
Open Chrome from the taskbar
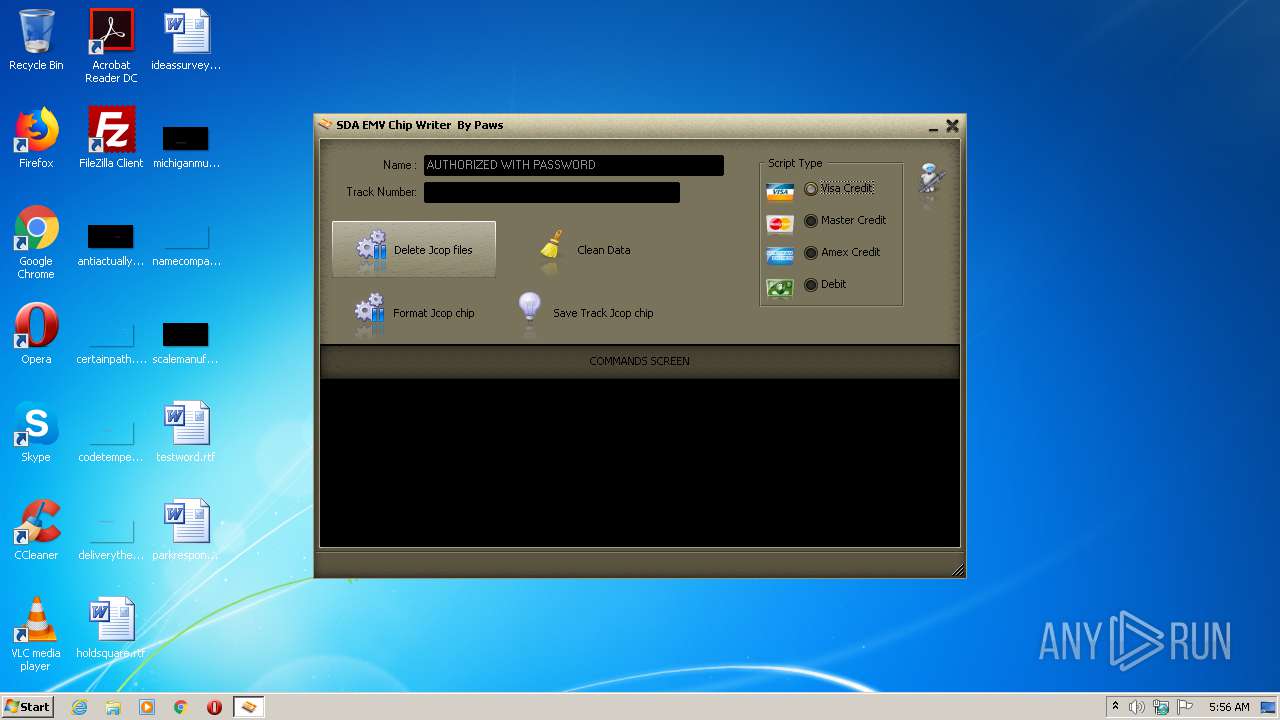pyautogui.click(x=181, y=707)
